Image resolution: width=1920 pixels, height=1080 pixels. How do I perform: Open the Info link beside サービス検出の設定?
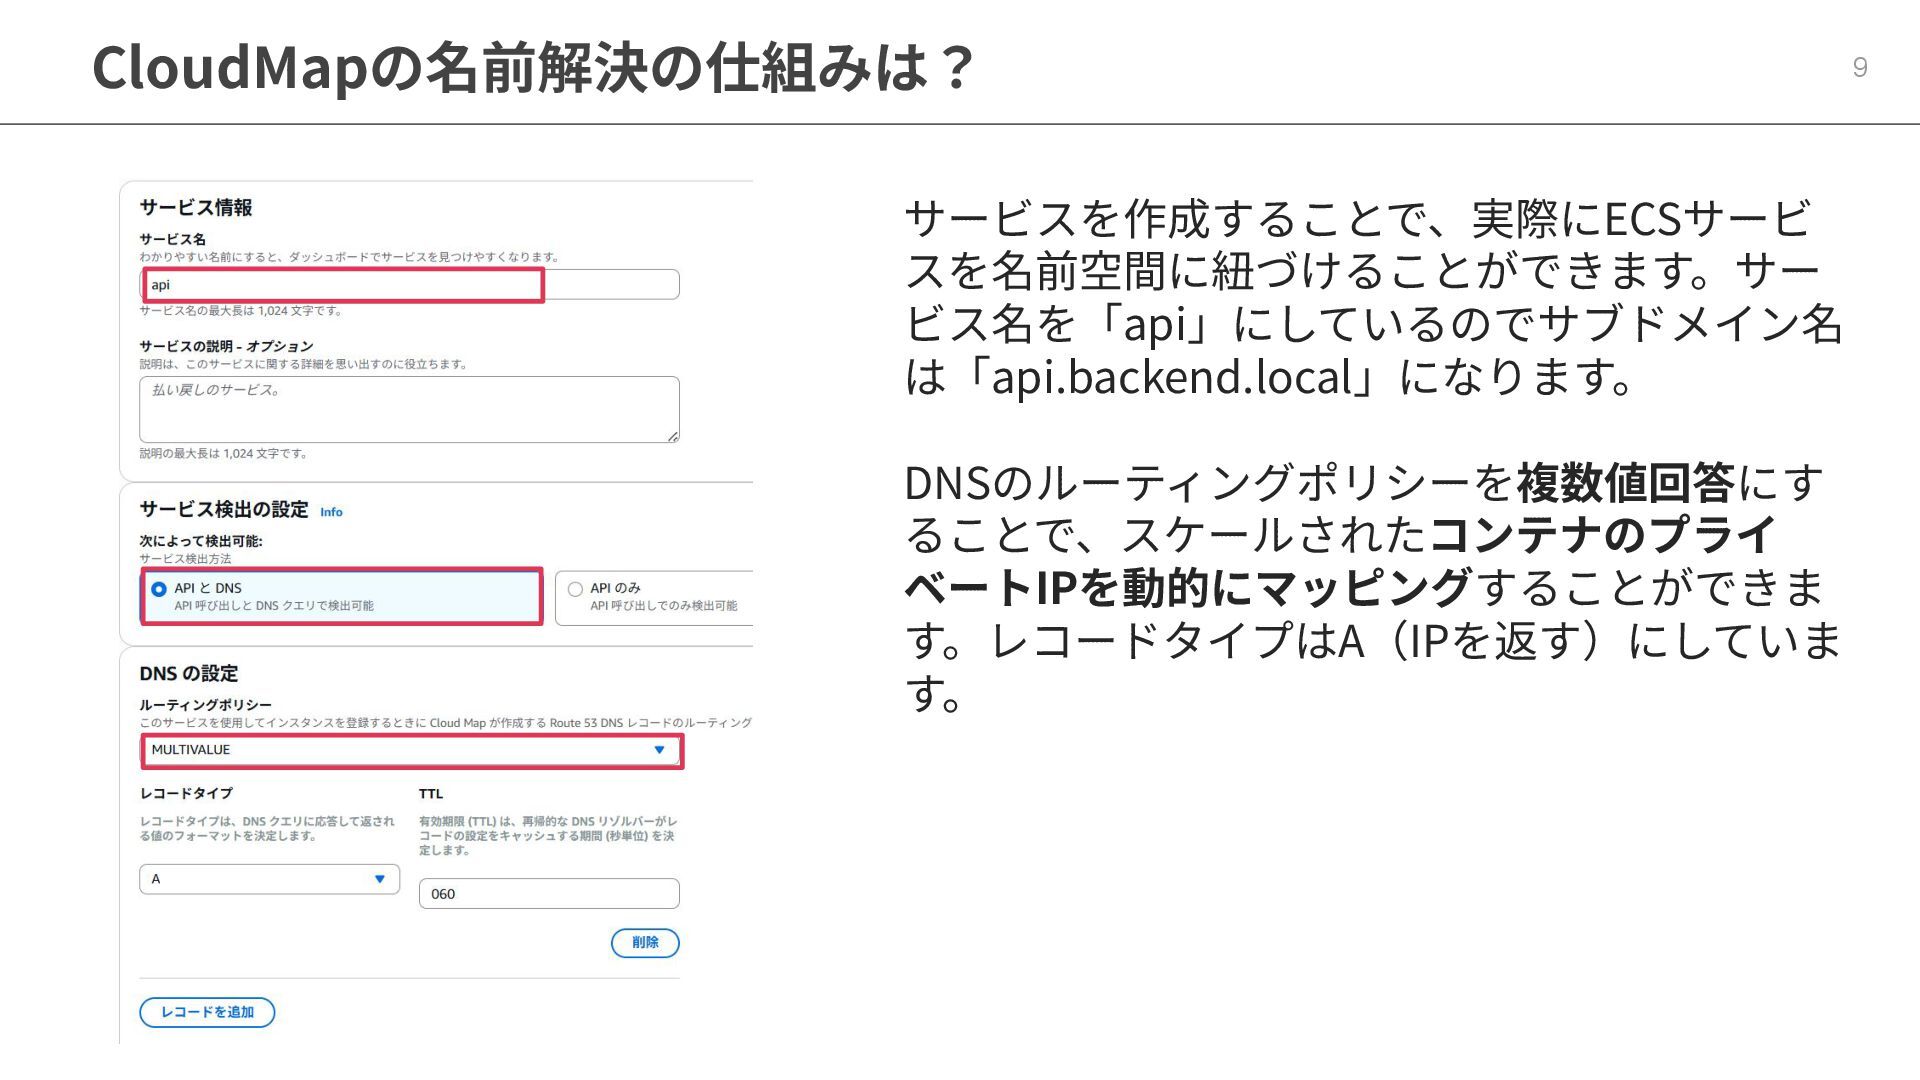pos(331,512)
